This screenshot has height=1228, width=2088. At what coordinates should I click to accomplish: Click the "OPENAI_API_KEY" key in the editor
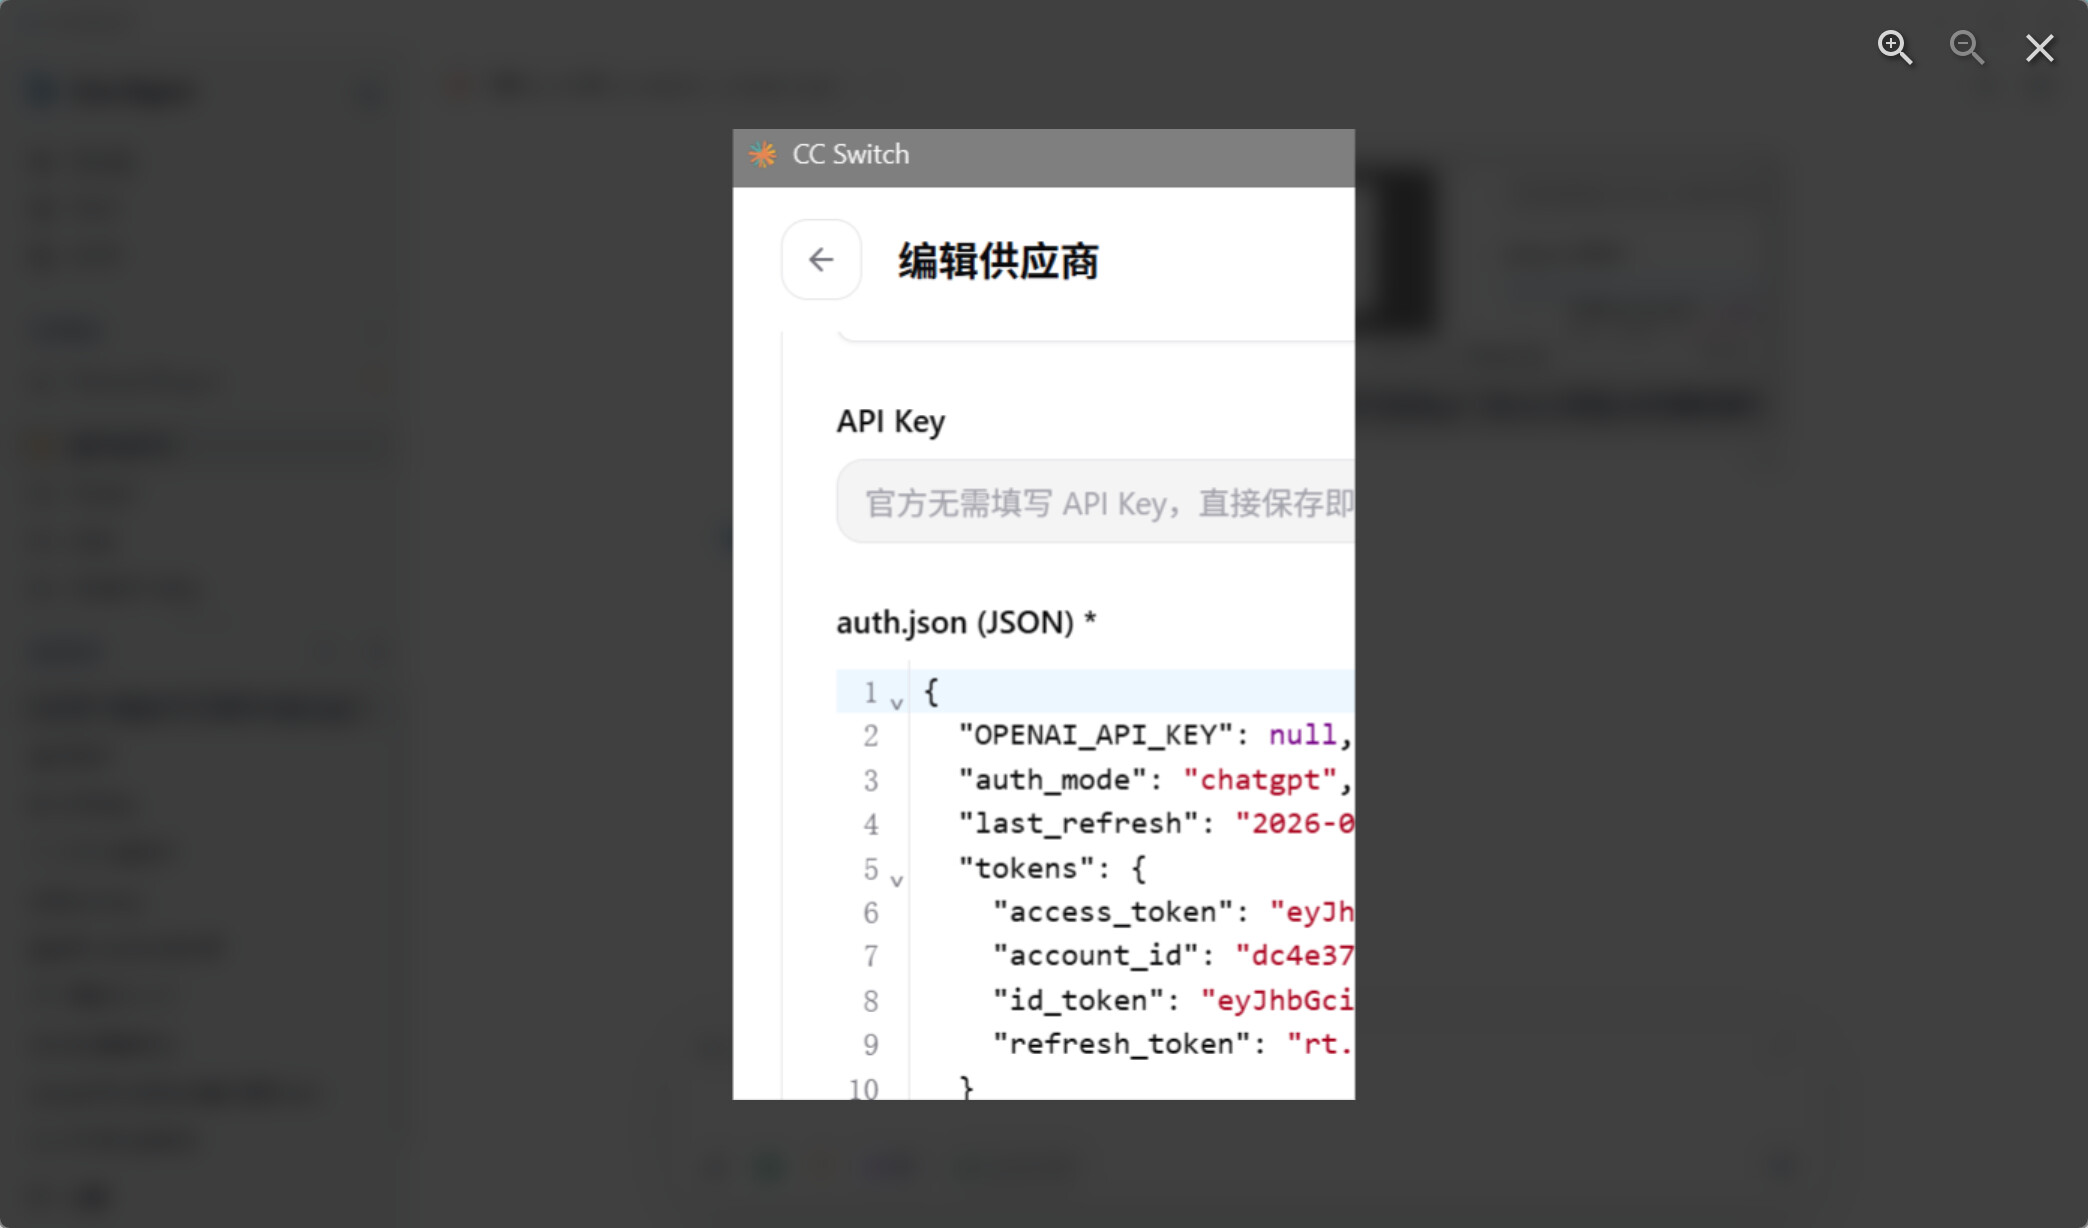point(1095,736)
